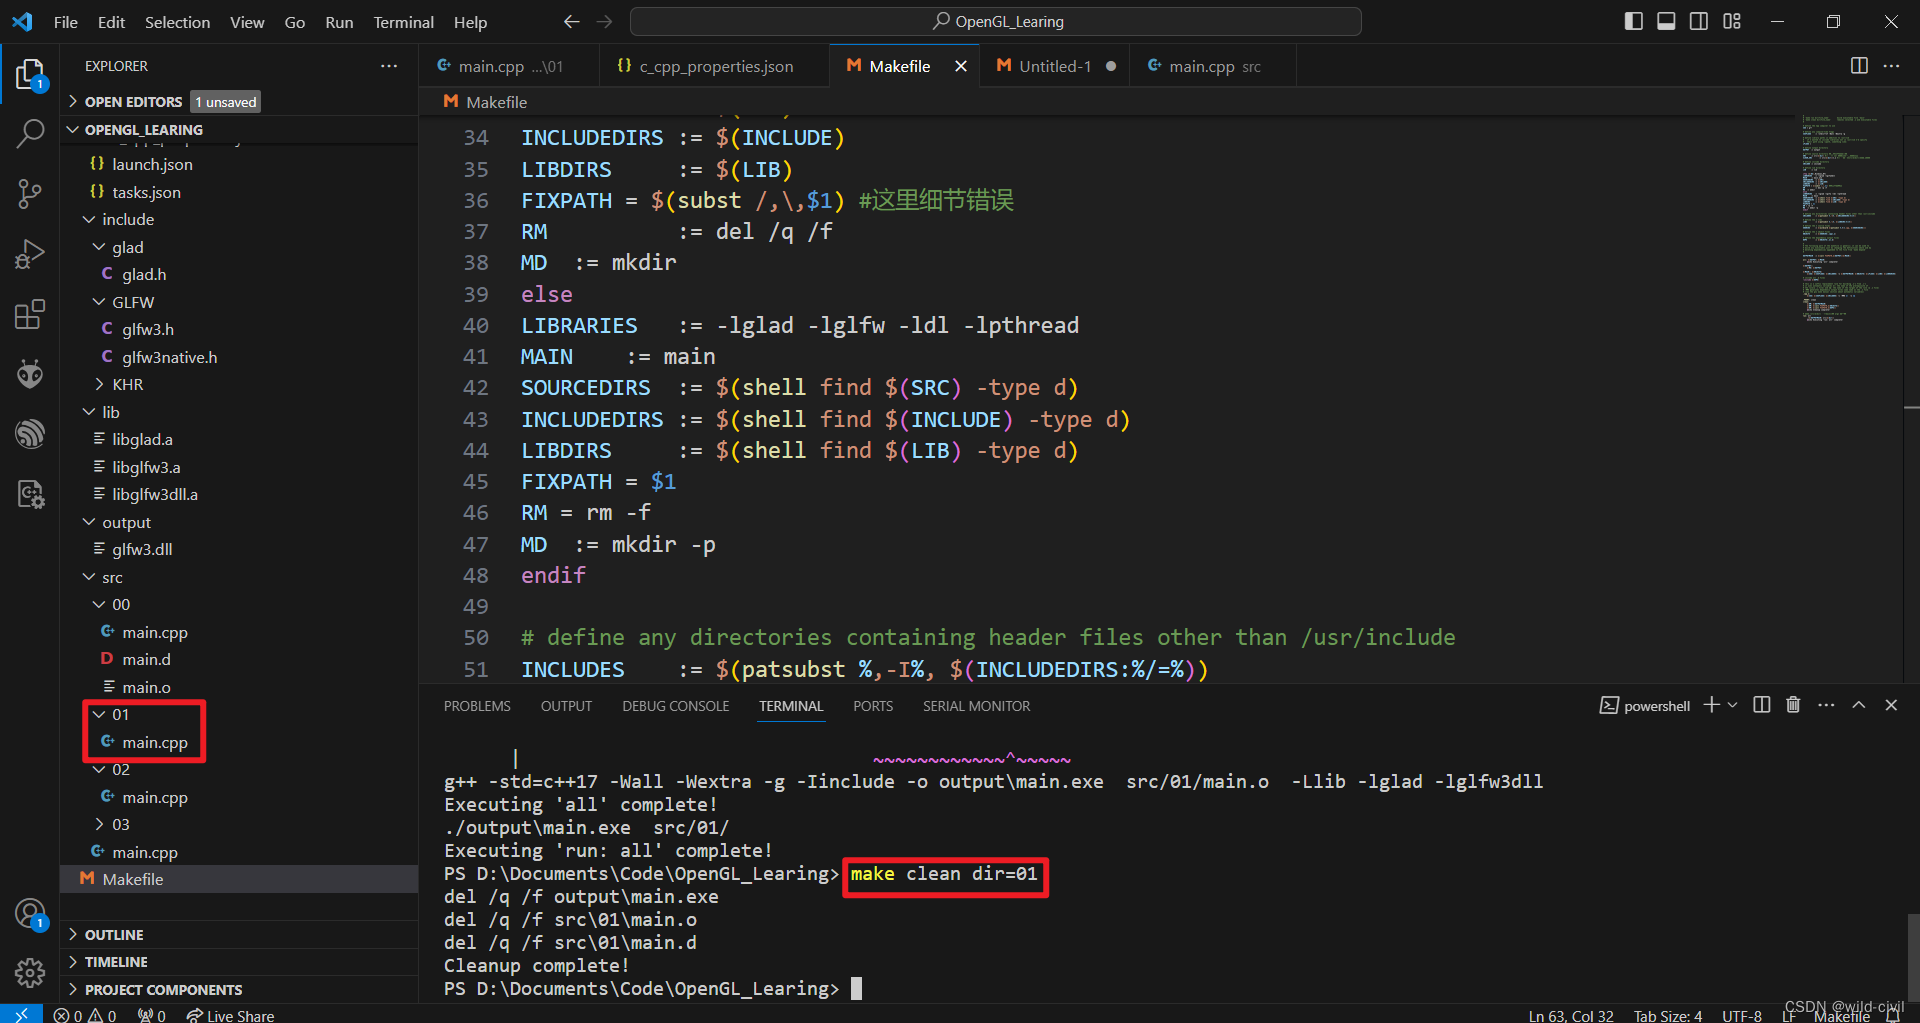The width and height of the screenshot is (1920, 1023).
Task: Toggle the bottom panel layout
Action: pos(1666,21)
